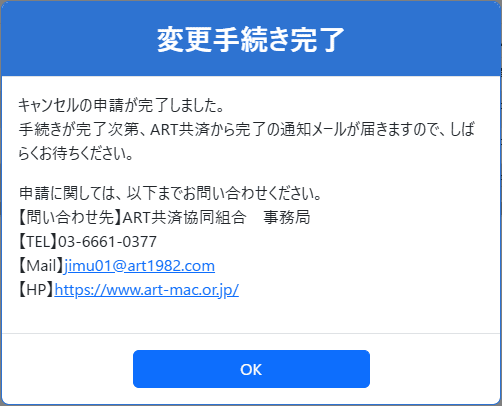502x406 pixels.
Task: Confirm the dialog with the OK button
Action: pos(251,369)
